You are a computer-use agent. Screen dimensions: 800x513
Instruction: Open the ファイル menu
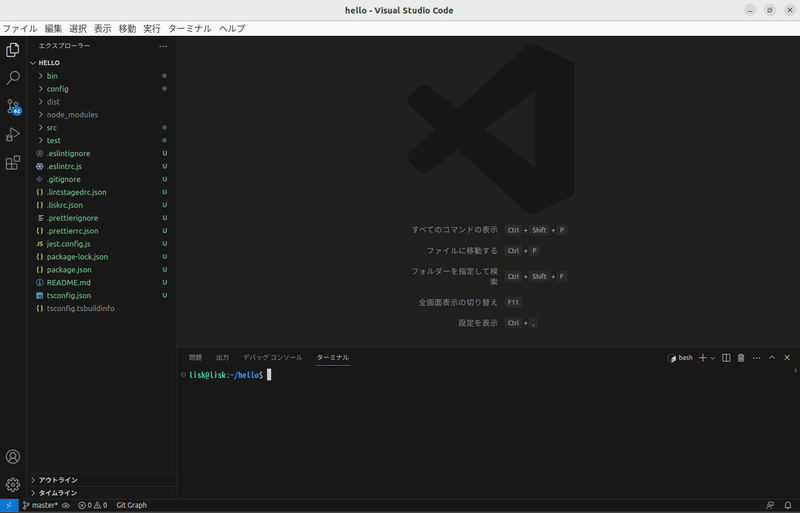[x=20, y=29]
